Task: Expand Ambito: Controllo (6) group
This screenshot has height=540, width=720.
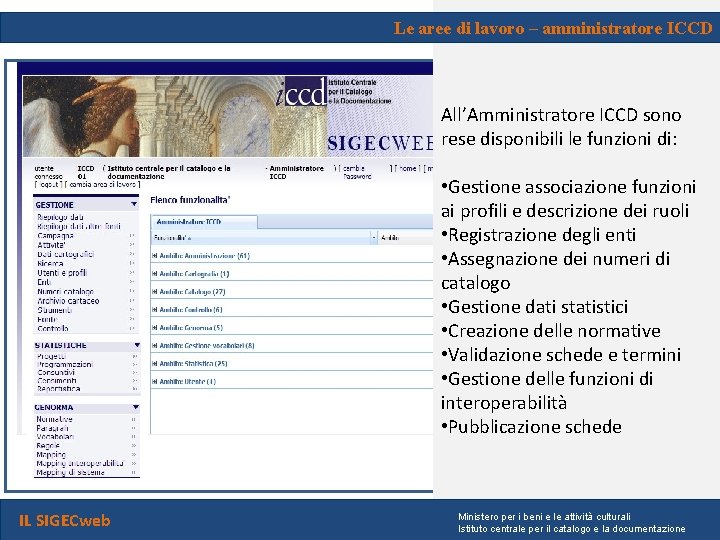Action: [x=155, y=309]
